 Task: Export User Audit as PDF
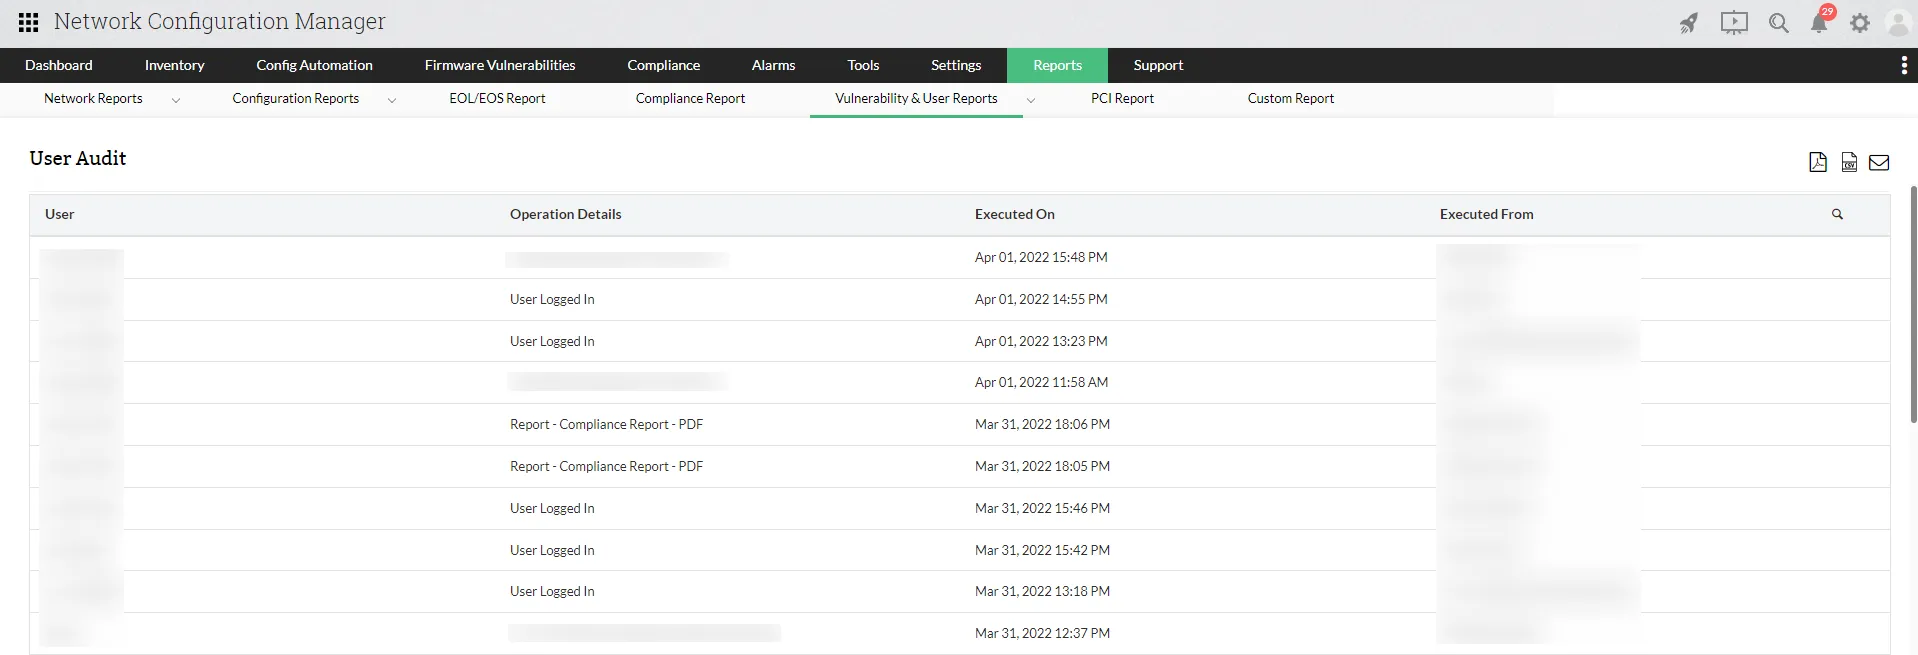[1818, 162]
